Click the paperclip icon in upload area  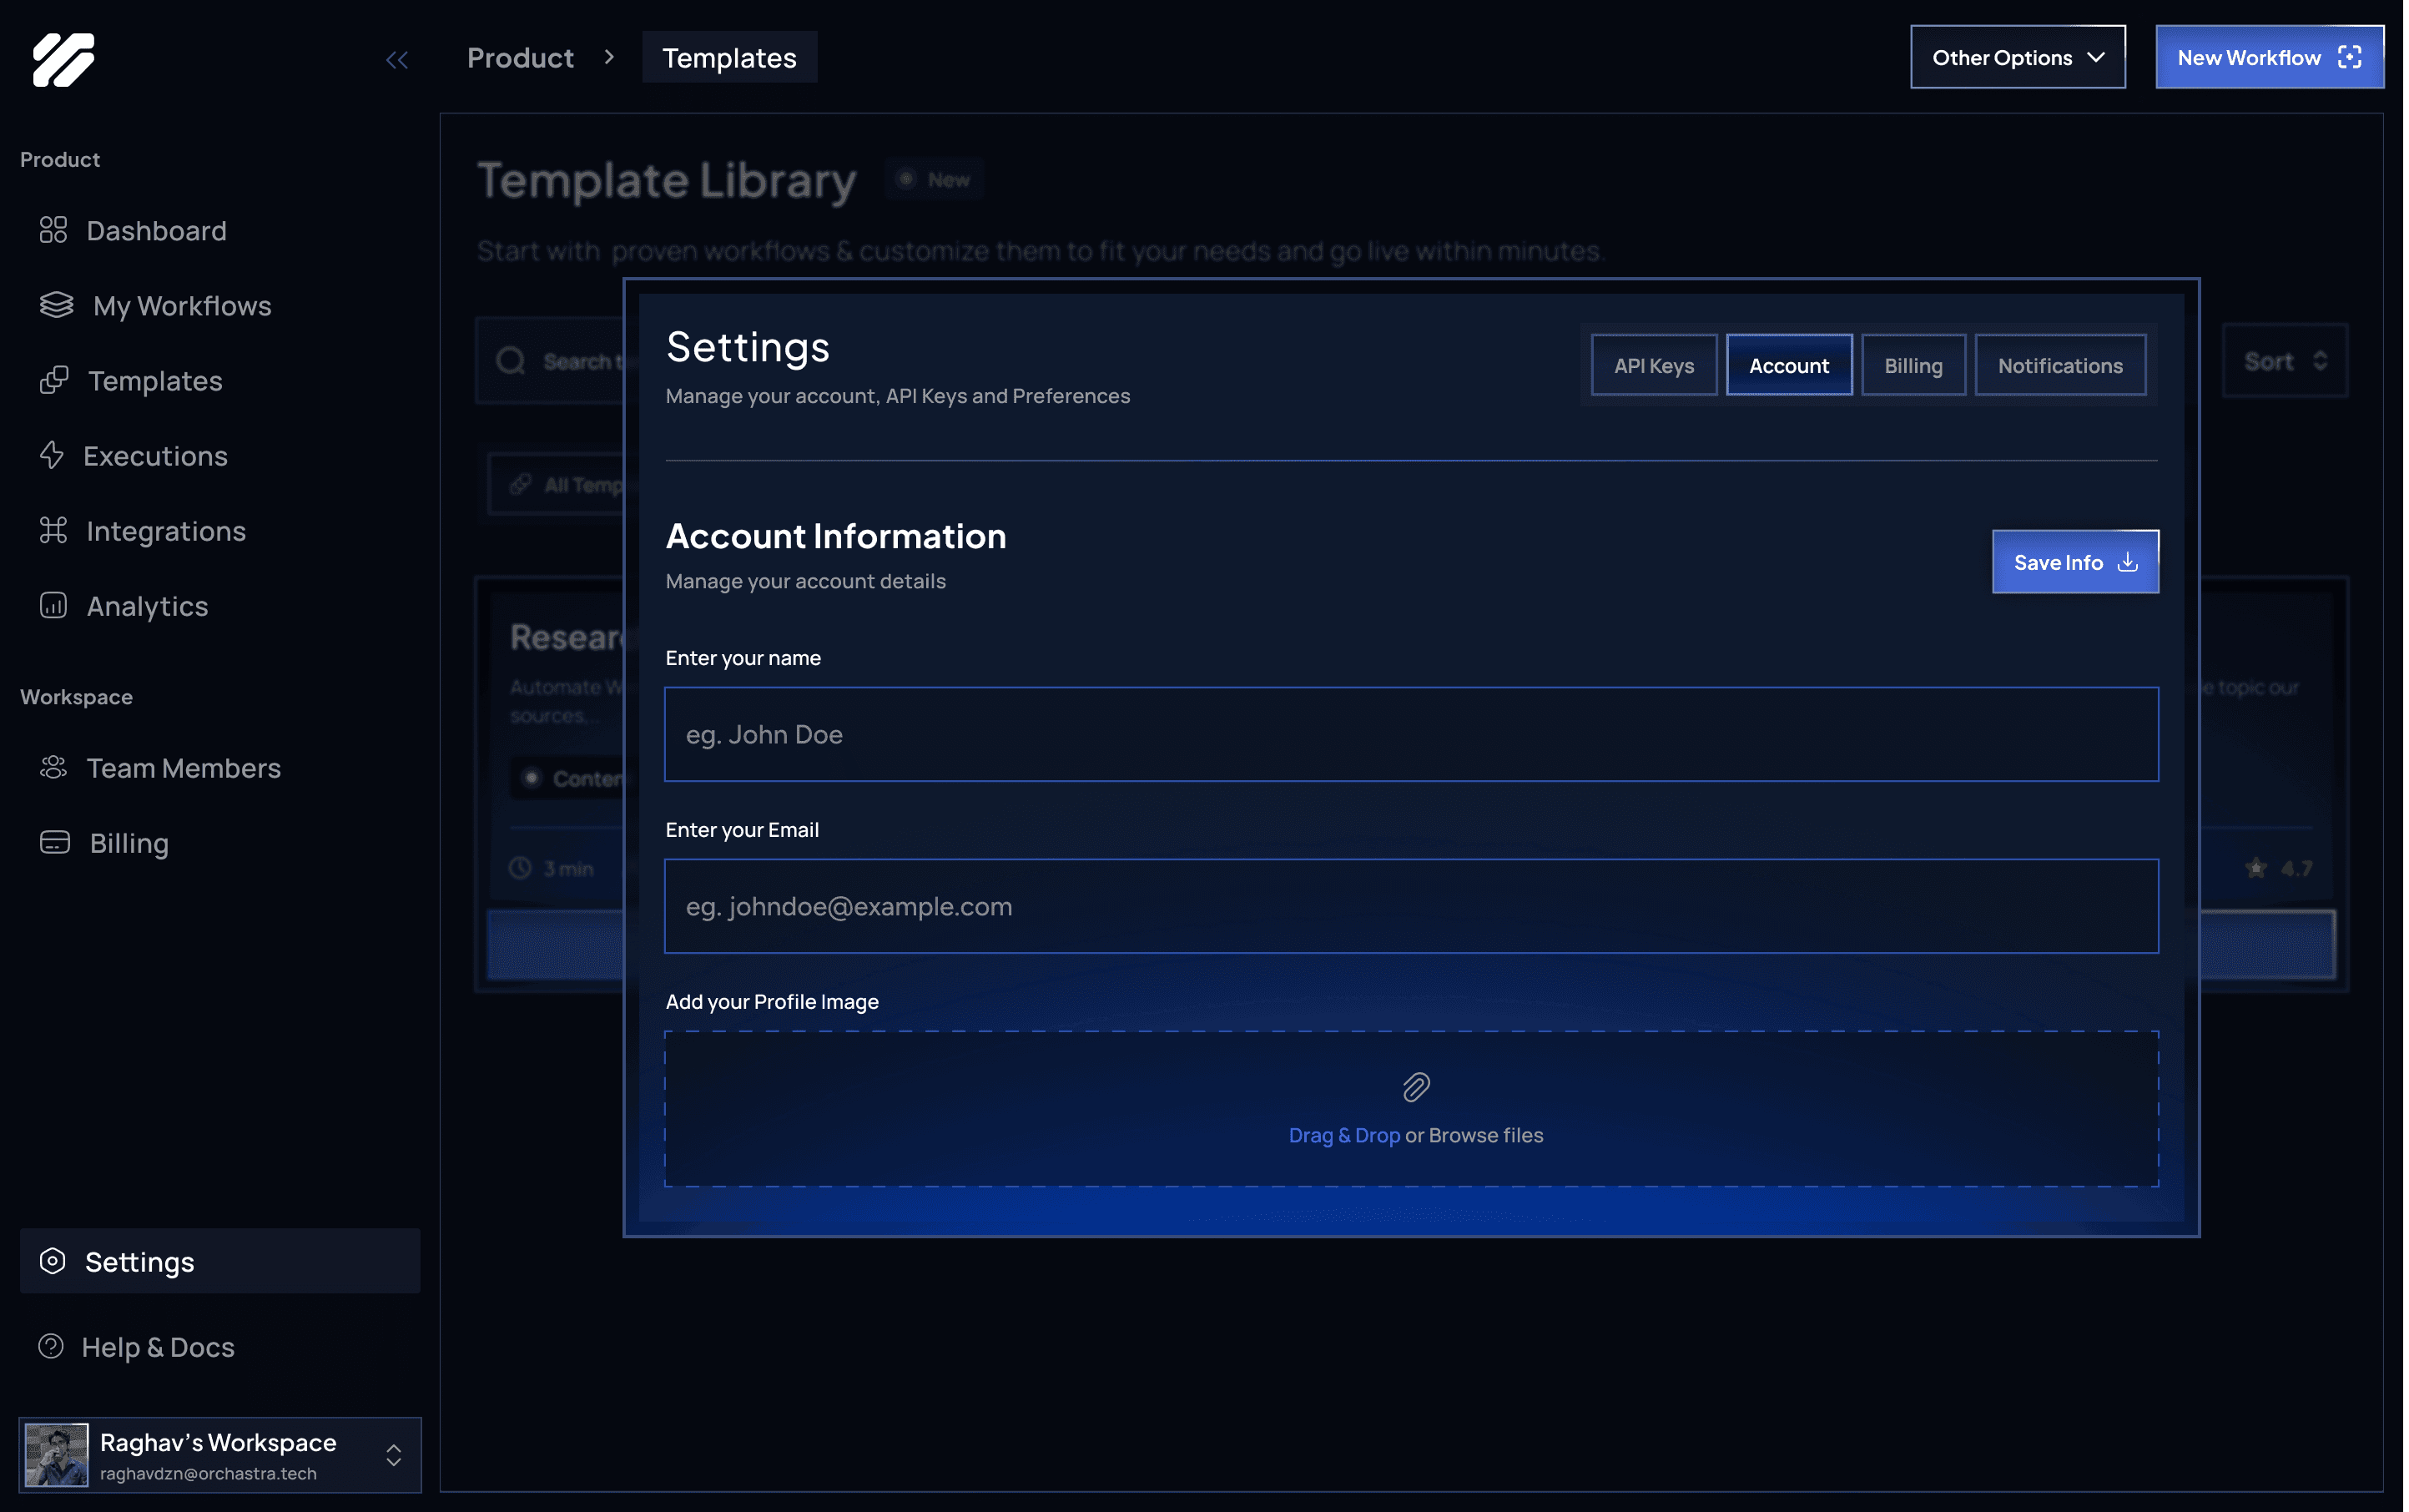coord(1416,1087)
